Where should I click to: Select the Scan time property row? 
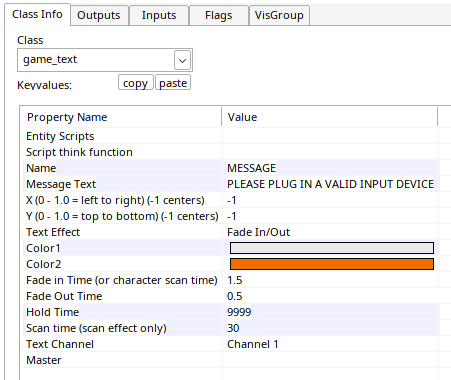230,328
